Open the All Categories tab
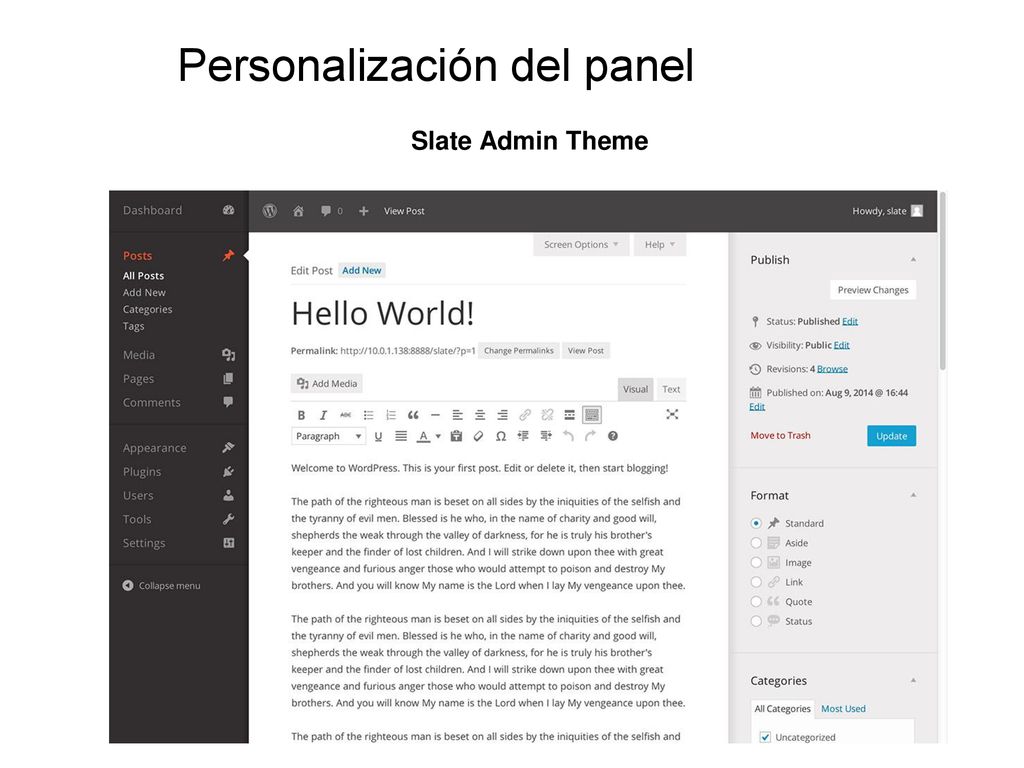 pyautogui.click(x=782, y=709)
